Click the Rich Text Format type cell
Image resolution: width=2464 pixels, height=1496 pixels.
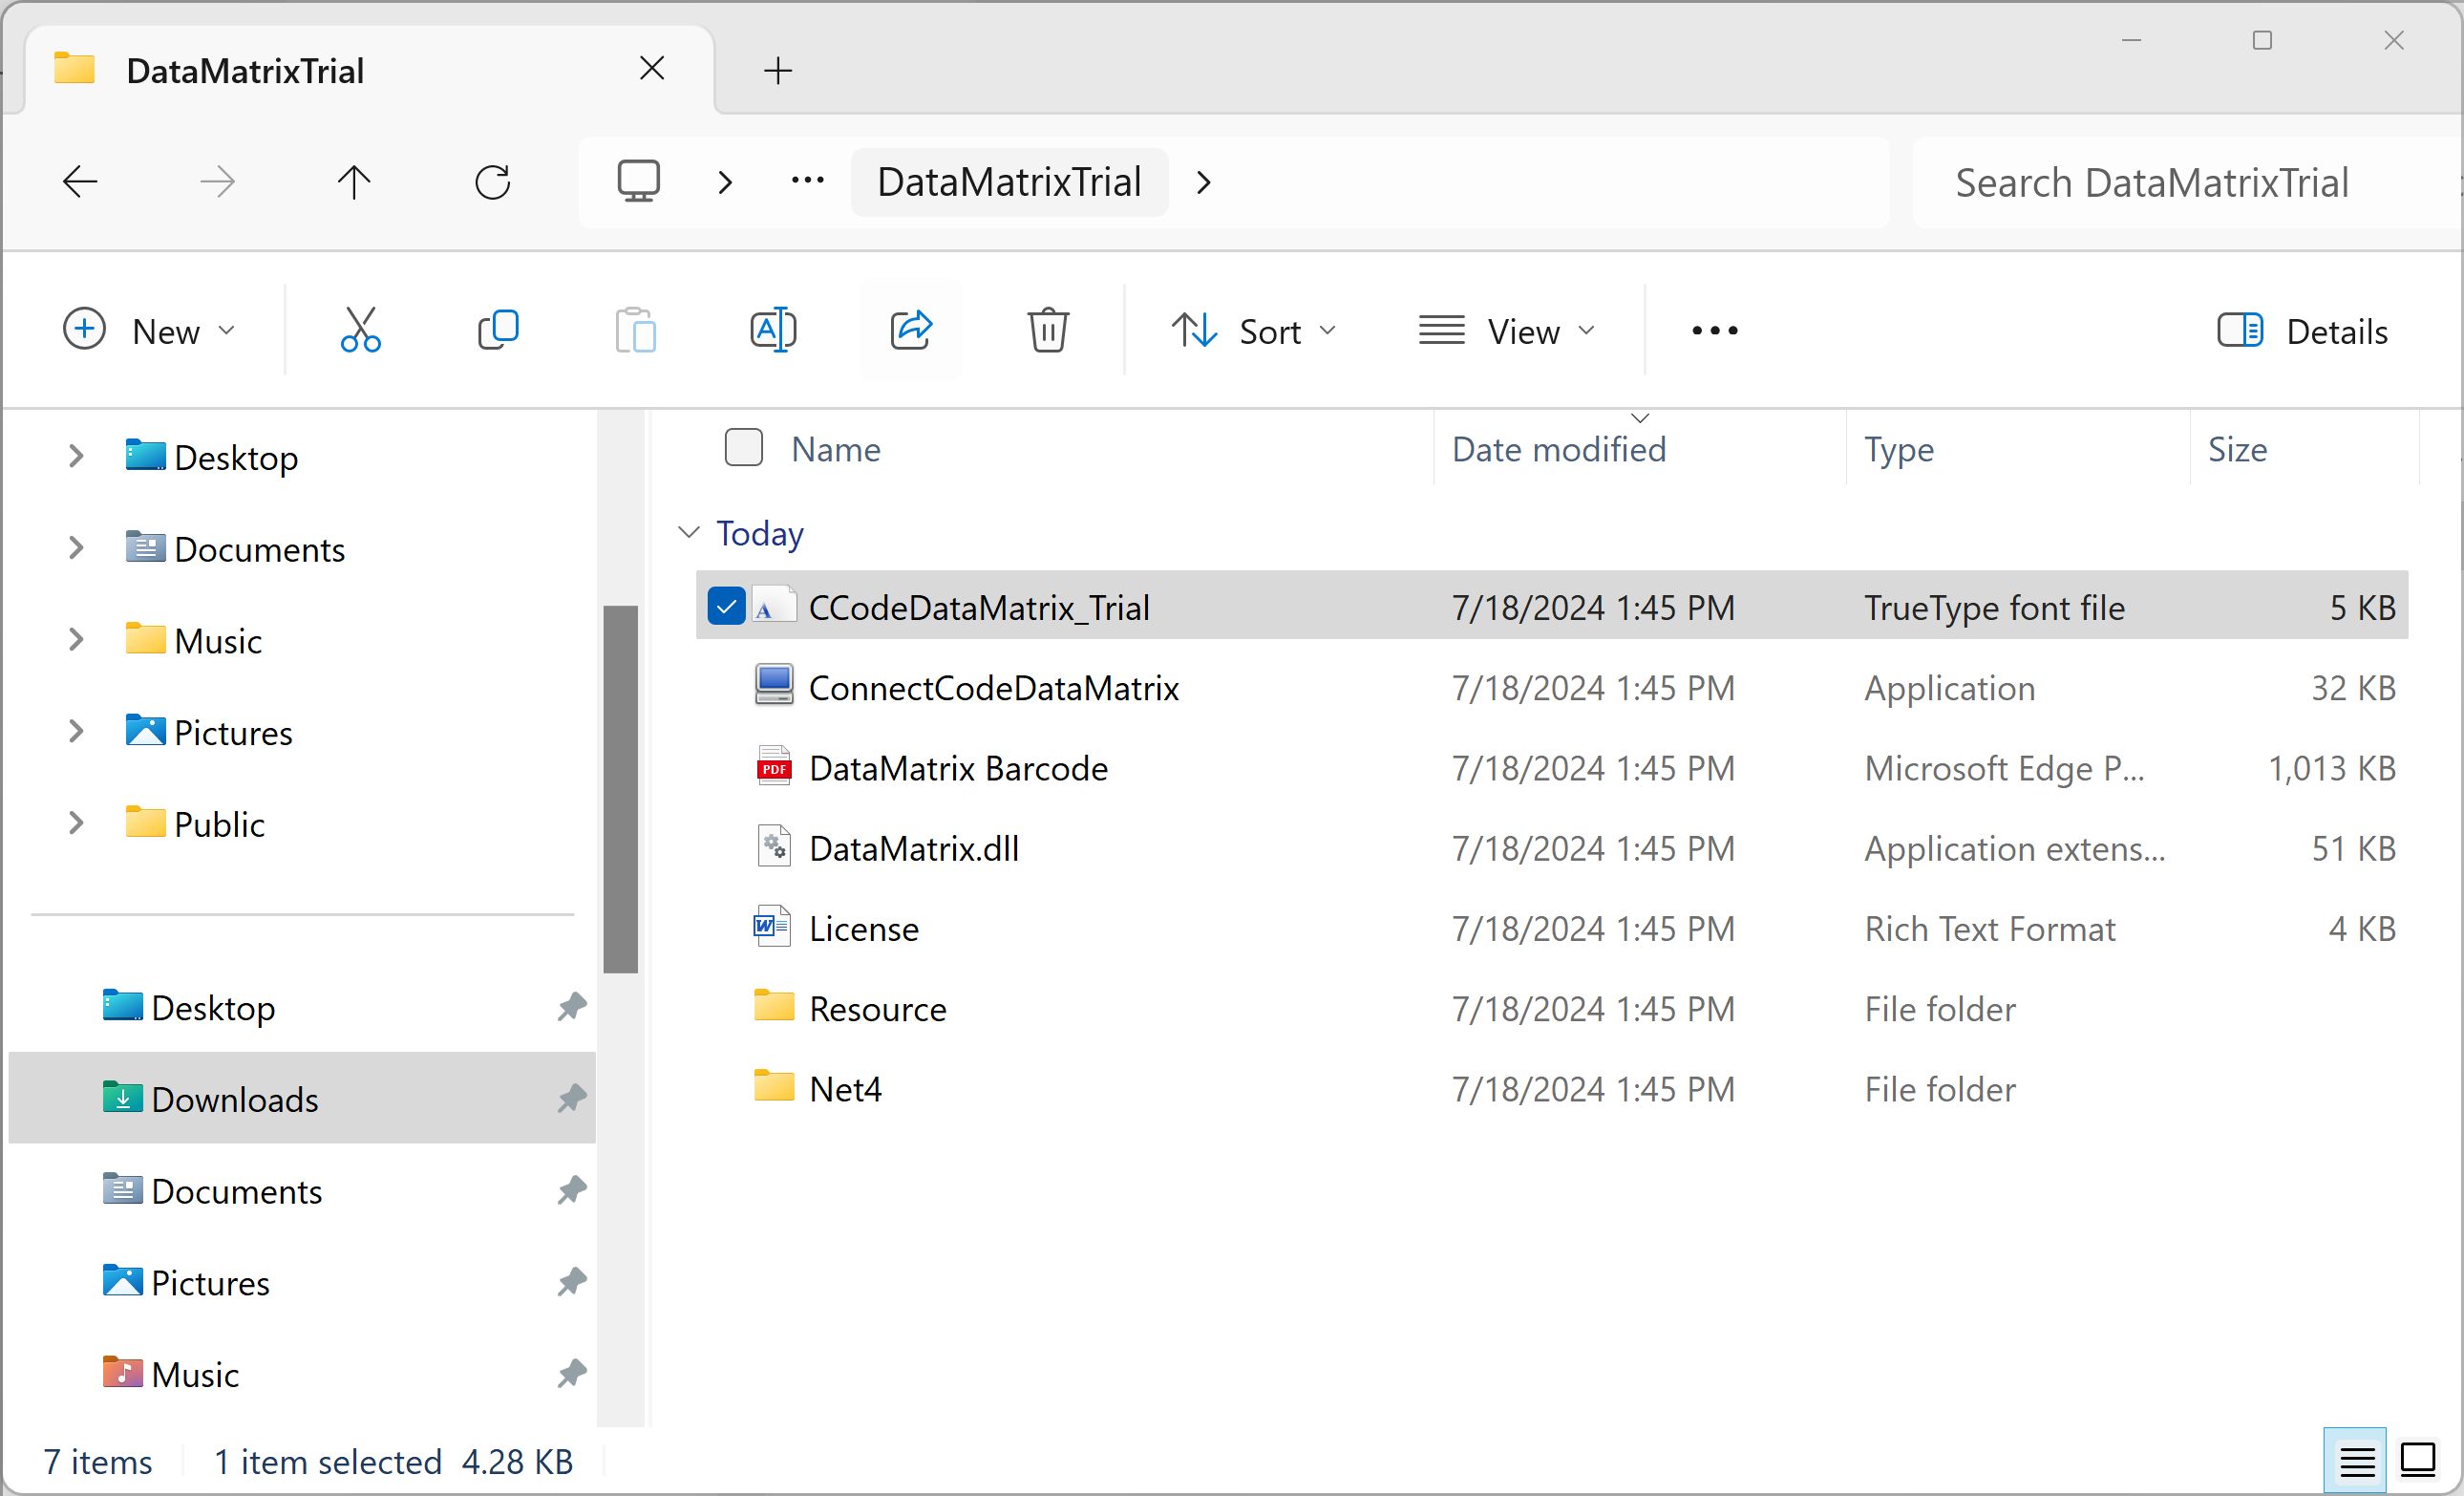point(1990,929)
